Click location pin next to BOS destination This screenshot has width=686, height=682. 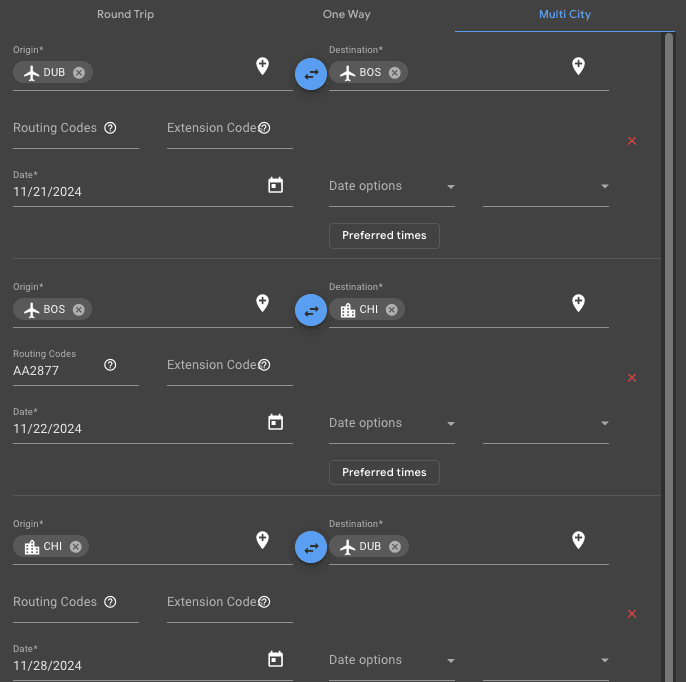pyautogui.click(x=578, y=66)
